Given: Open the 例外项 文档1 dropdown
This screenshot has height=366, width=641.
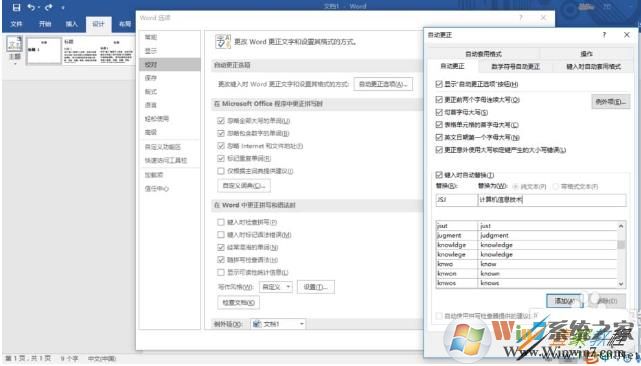Looking at the screenshot, I should (x=278, y=324).
